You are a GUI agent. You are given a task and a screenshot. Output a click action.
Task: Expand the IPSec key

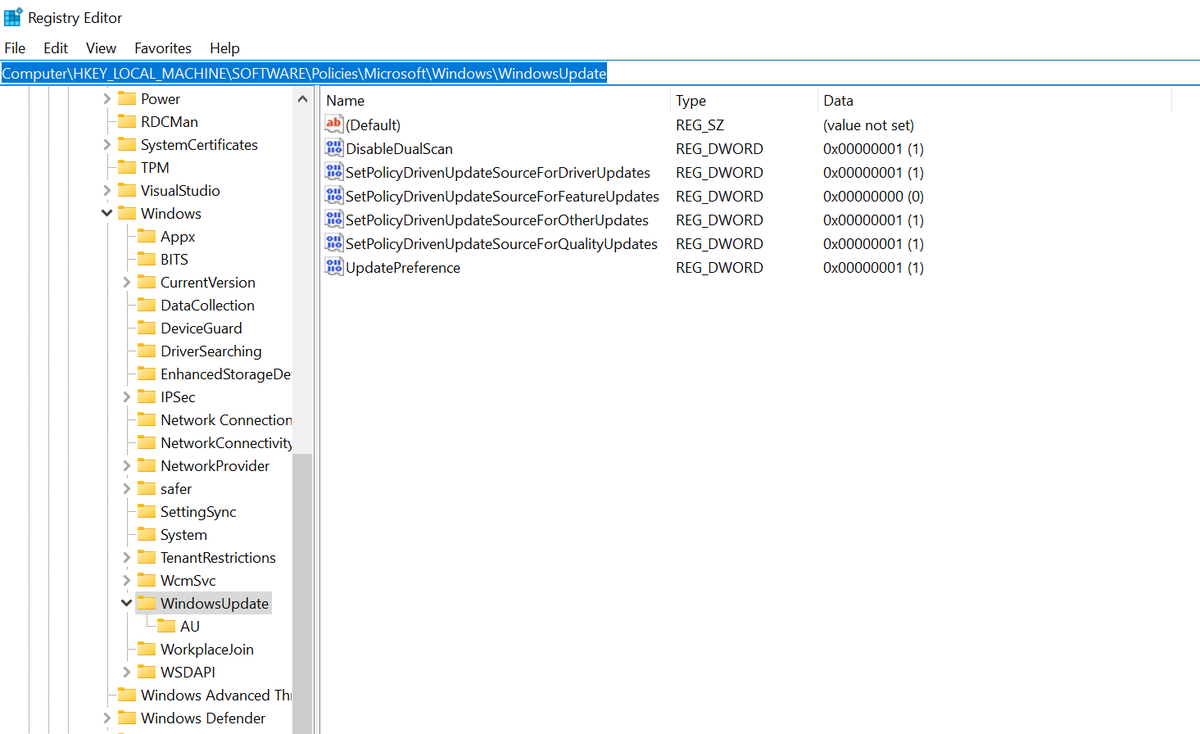(x=127, y=398)
